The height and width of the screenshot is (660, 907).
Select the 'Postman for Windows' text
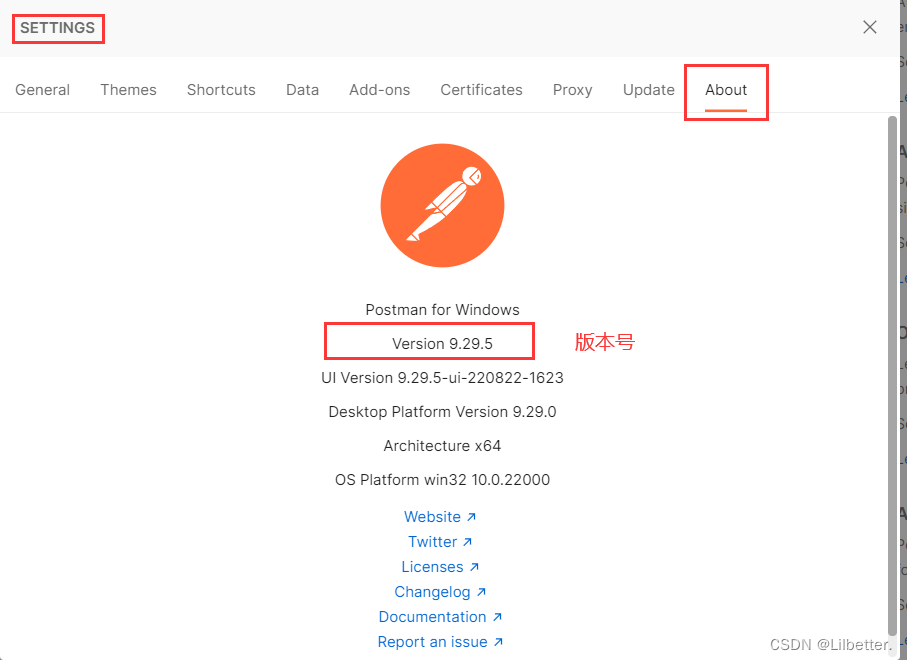pos(443,309)
